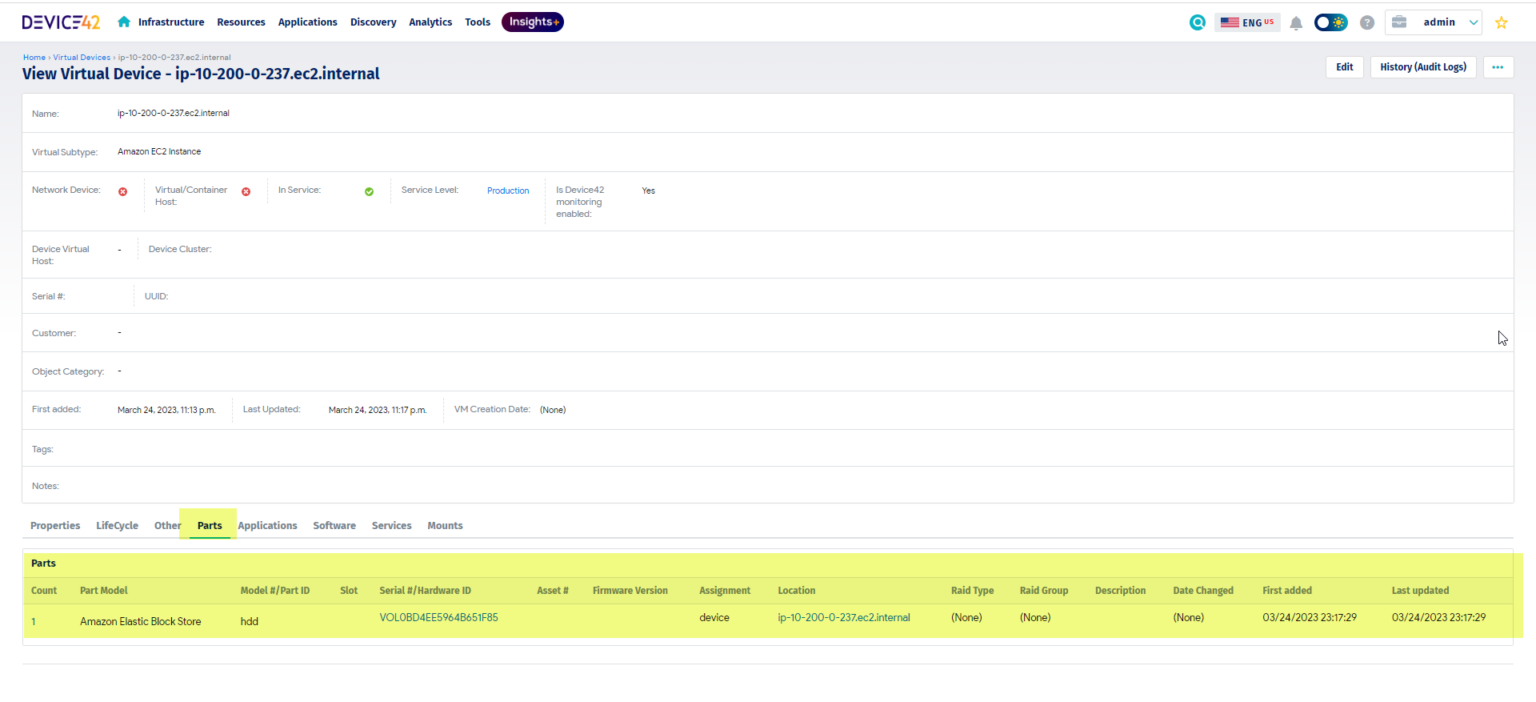This screenshot has width=1536, height=702.
Task: Click the green In Service checkmark indicator
Action: (369, 191)
